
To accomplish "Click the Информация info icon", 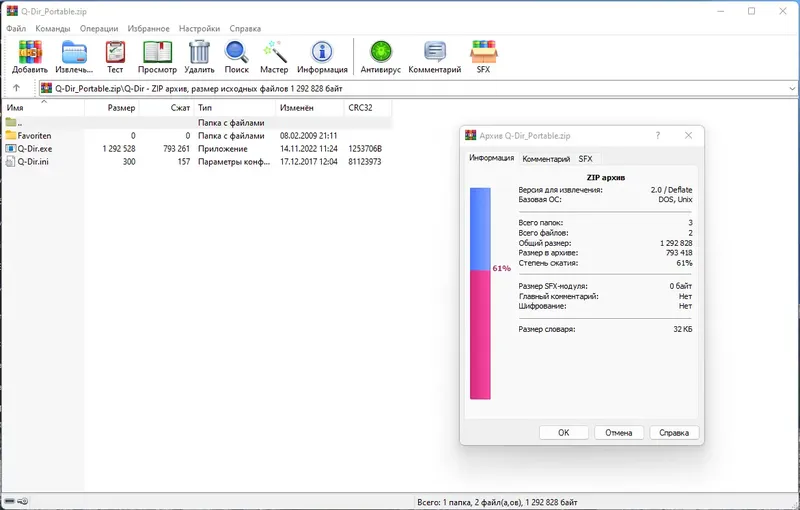I will click(322, 52).
